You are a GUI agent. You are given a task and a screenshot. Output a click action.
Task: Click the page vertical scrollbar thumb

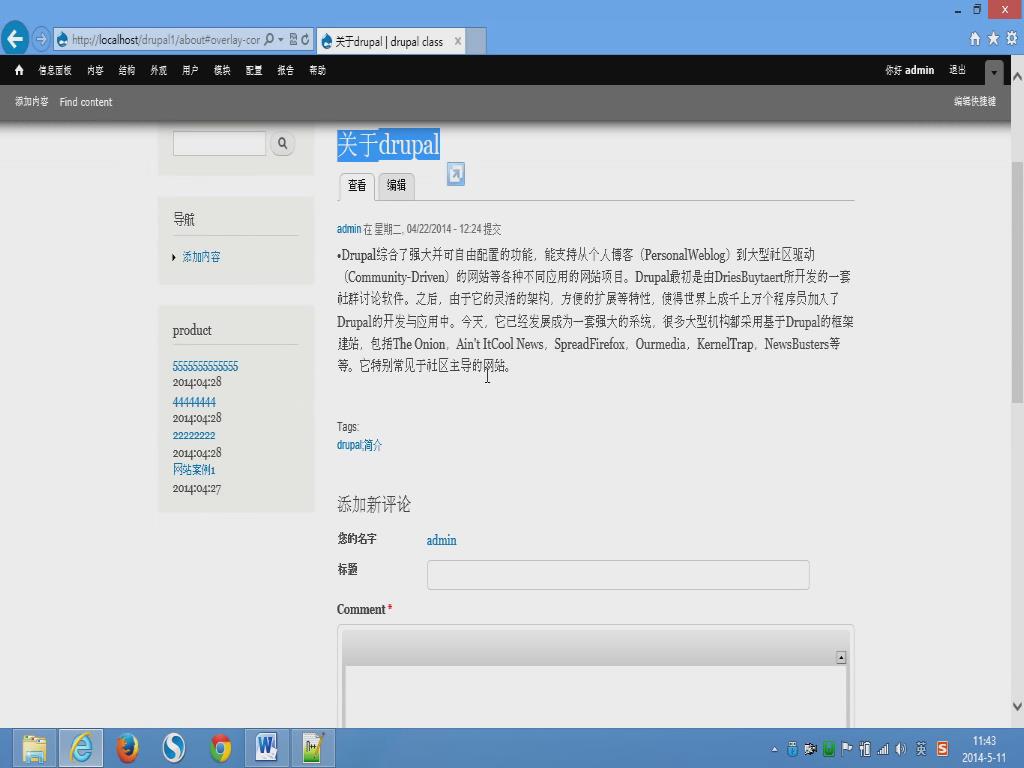pyautogui.click(x=1017, y=282)
